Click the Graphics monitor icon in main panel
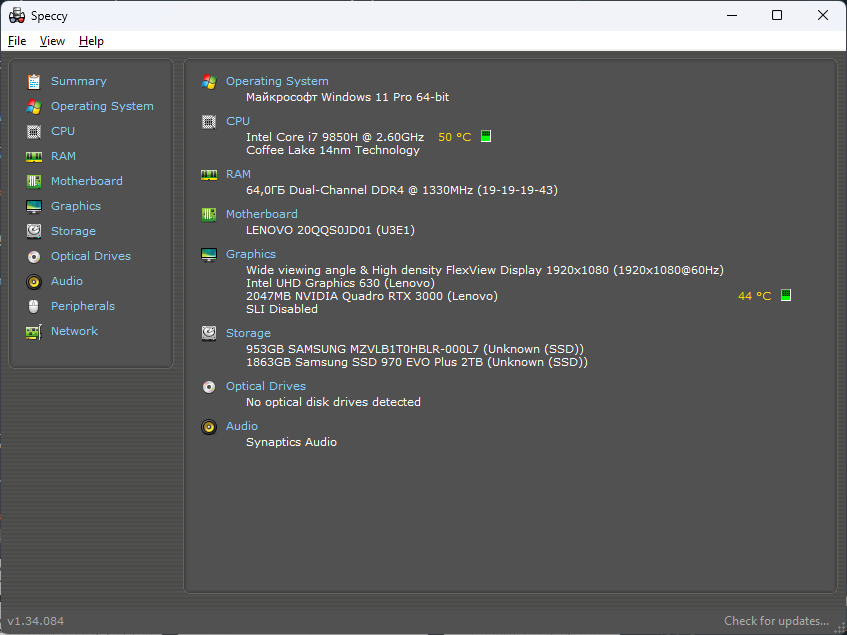The width and height of the screenshot is (847, 635). point(209,254)
